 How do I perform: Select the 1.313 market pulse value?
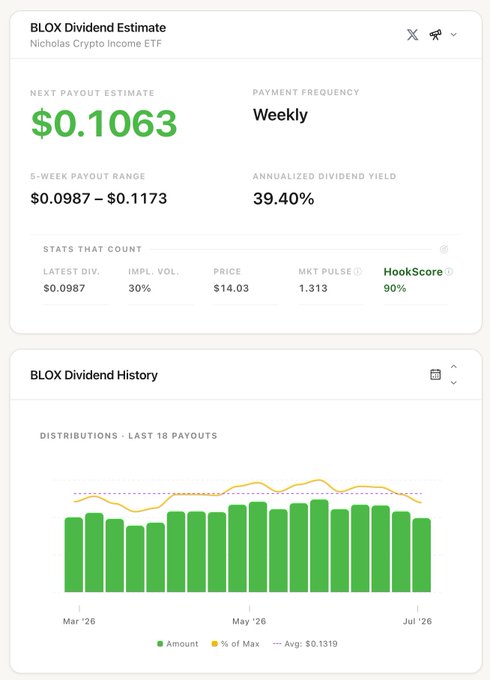click(x=313, y=288)
